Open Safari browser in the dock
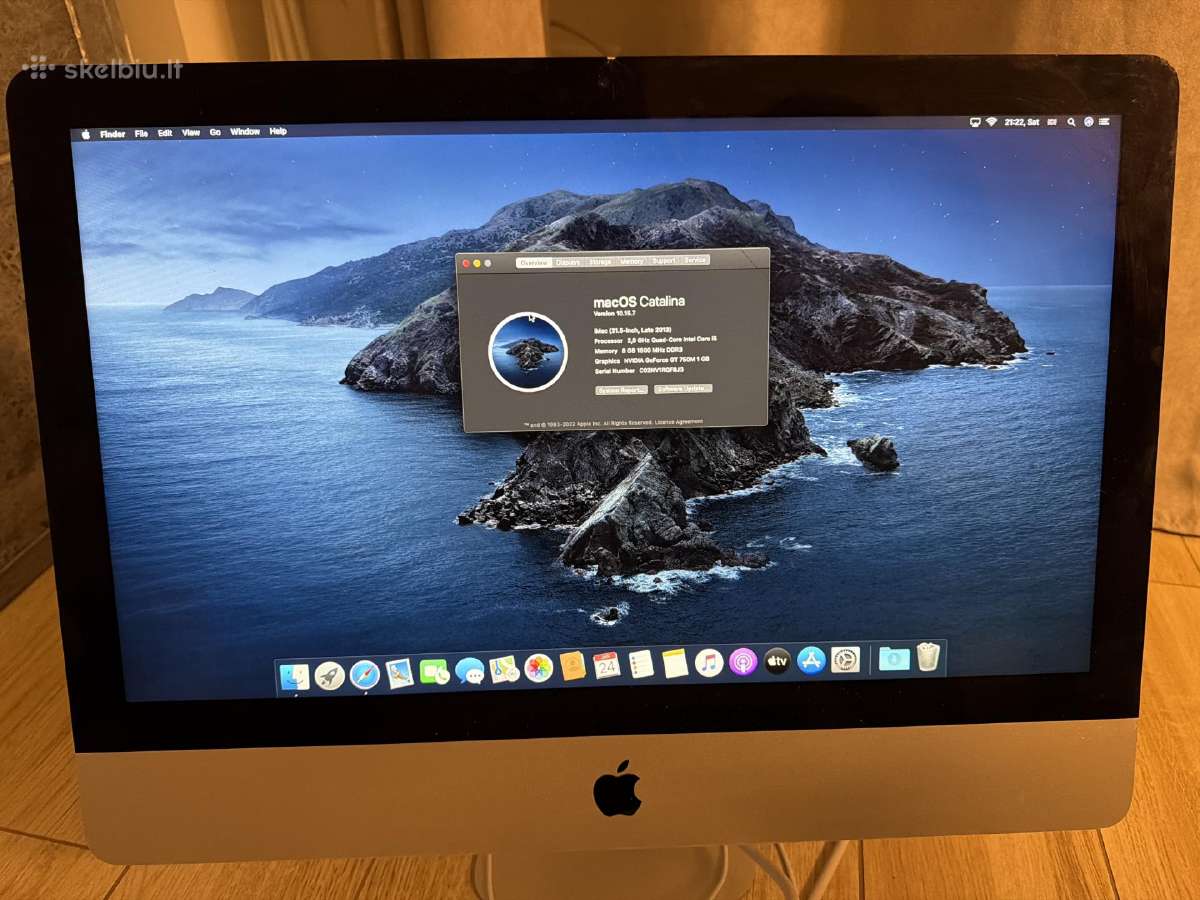Viewport: 1200px width, 900px height. point(364,675)
